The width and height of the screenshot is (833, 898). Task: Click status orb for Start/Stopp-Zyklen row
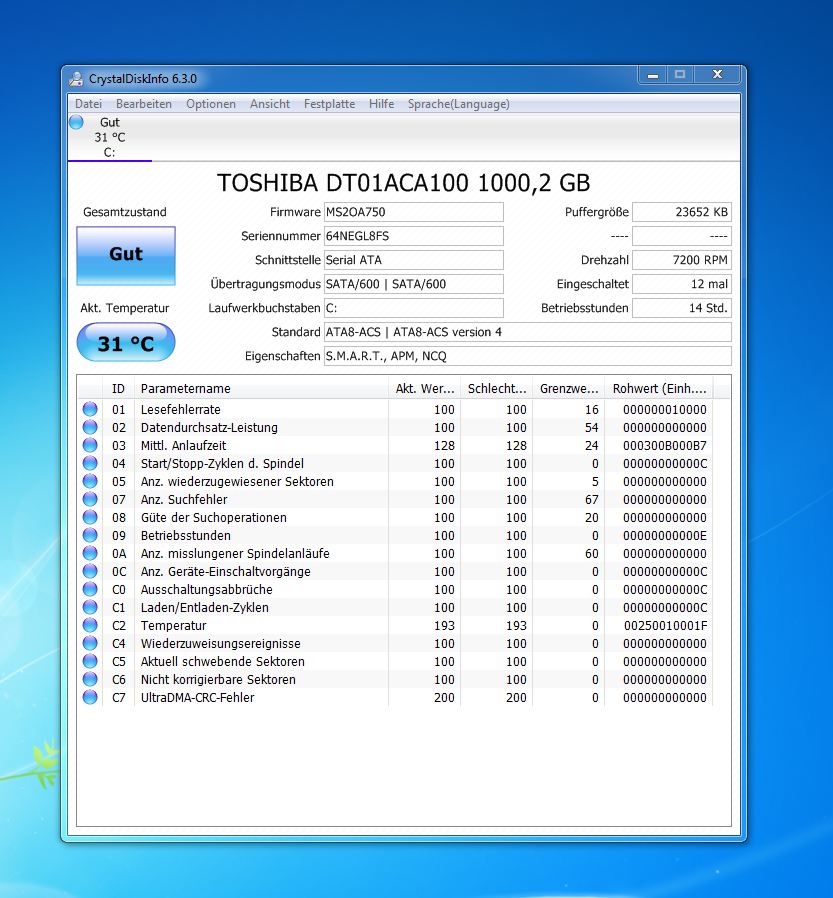(90, 463)
